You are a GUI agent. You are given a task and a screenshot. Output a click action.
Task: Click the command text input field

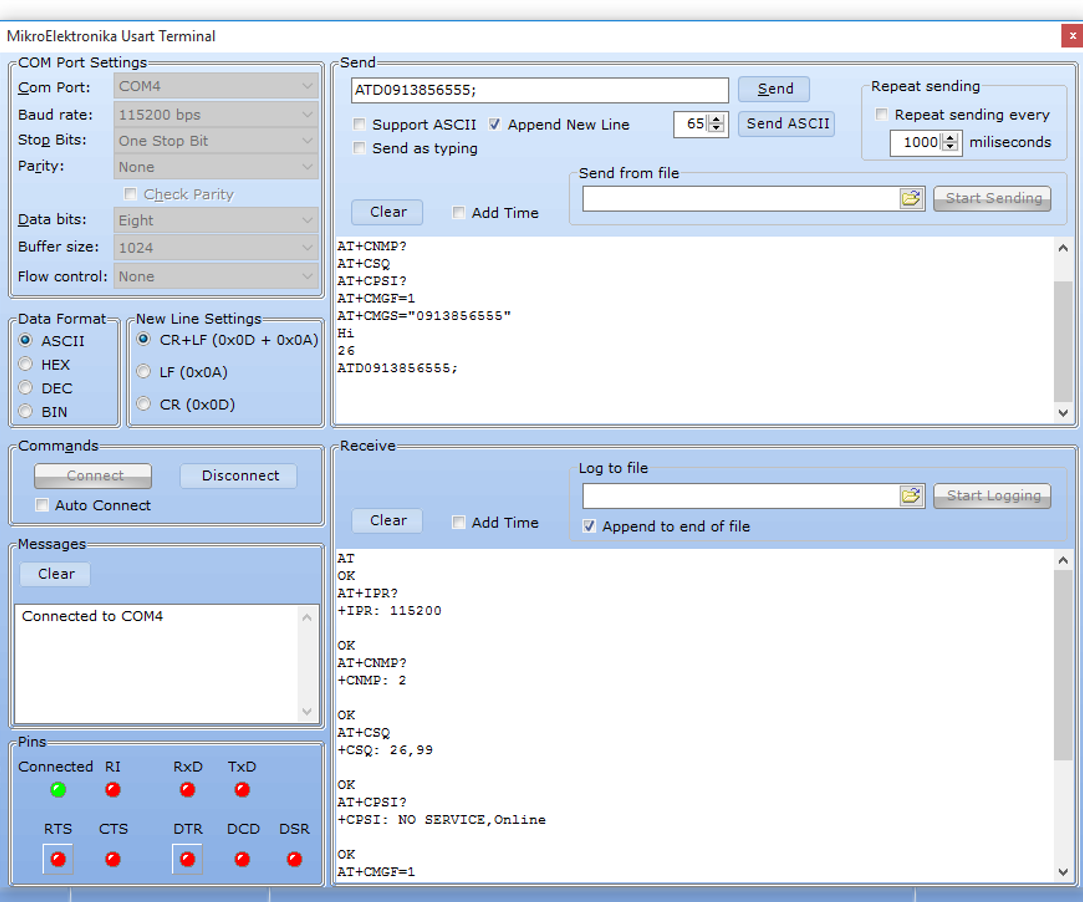pos(540,90)
